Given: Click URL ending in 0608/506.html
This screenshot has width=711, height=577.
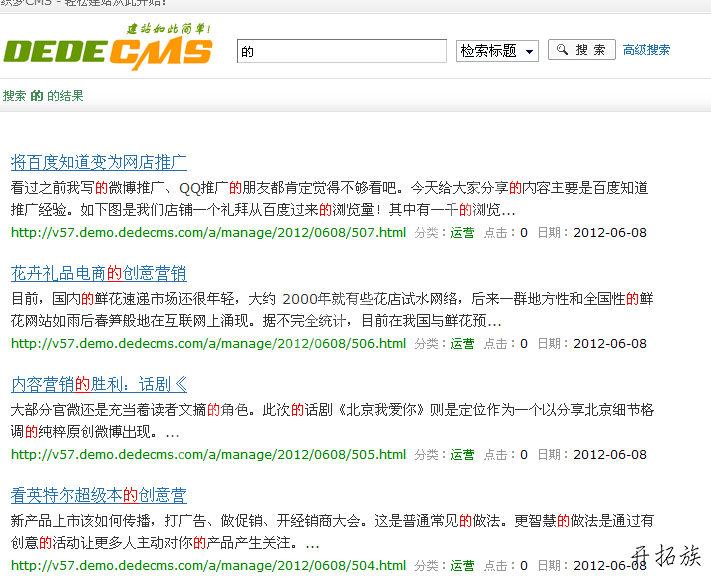Looking at the screenshot, I should tap(209, 344).
